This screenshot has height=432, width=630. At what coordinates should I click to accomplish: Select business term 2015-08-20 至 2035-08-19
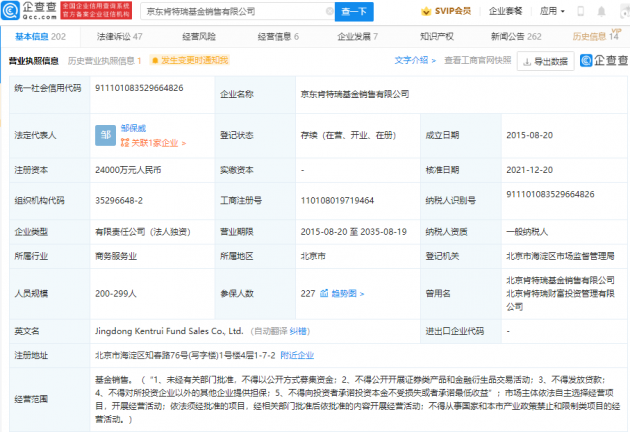click(354, 231)
